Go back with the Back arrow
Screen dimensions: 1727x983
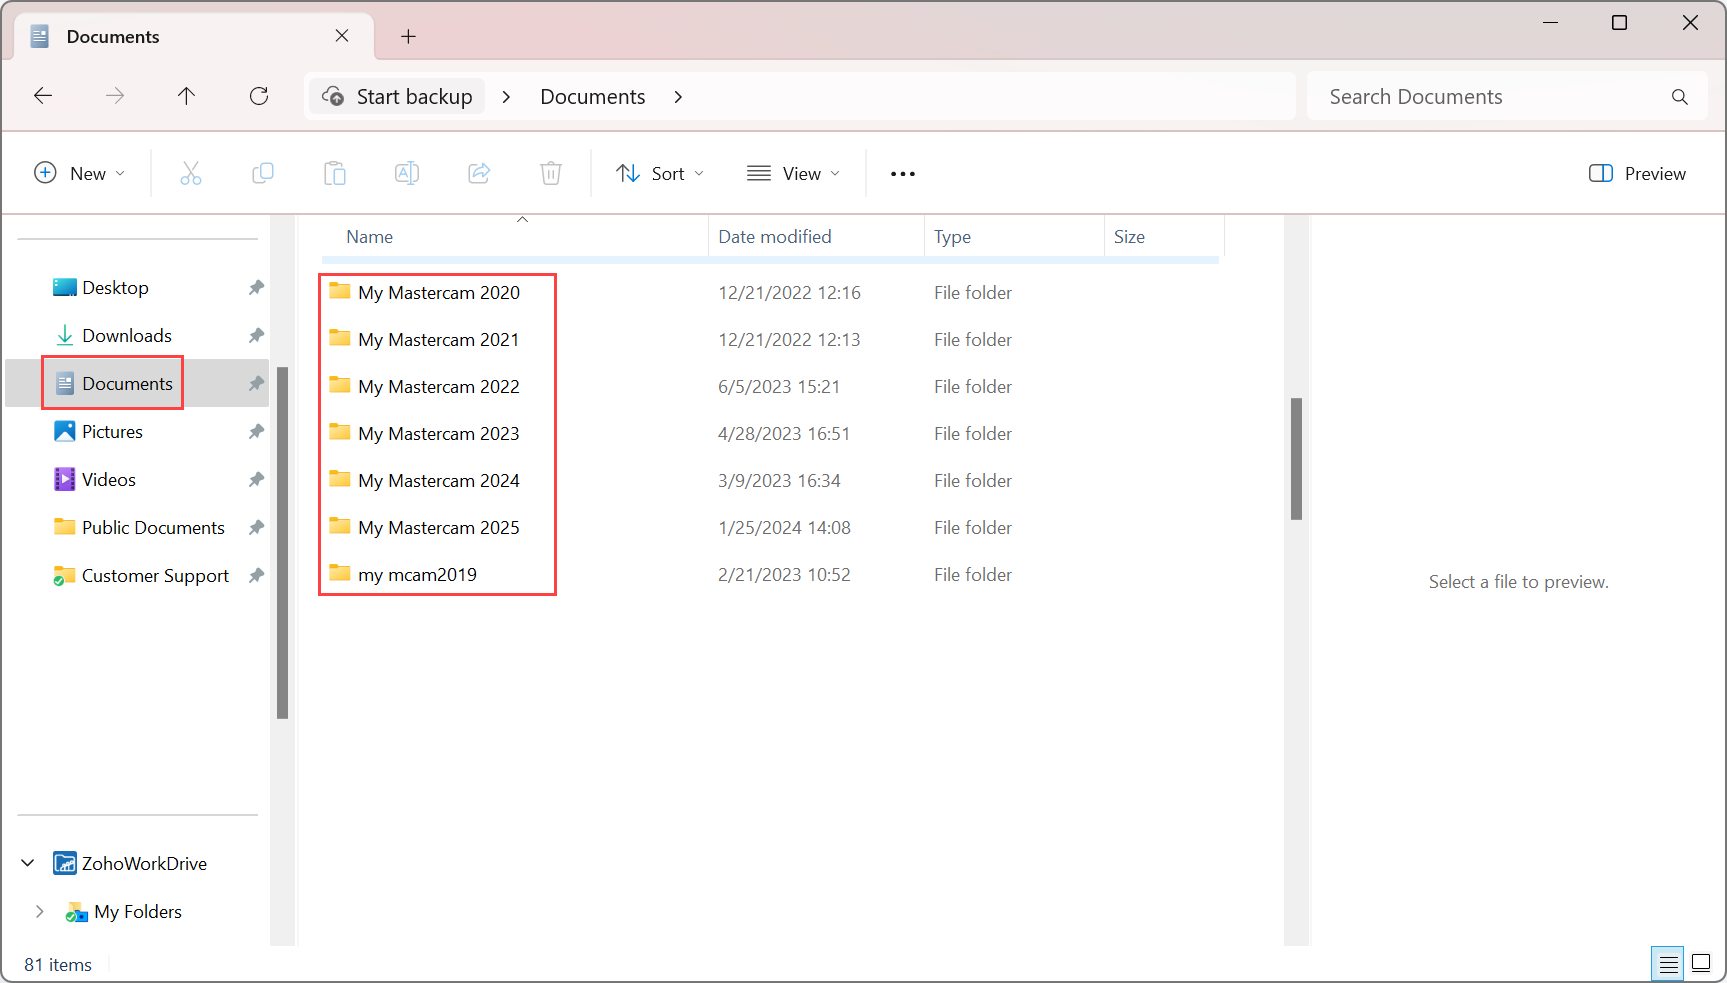pos(43,96)
